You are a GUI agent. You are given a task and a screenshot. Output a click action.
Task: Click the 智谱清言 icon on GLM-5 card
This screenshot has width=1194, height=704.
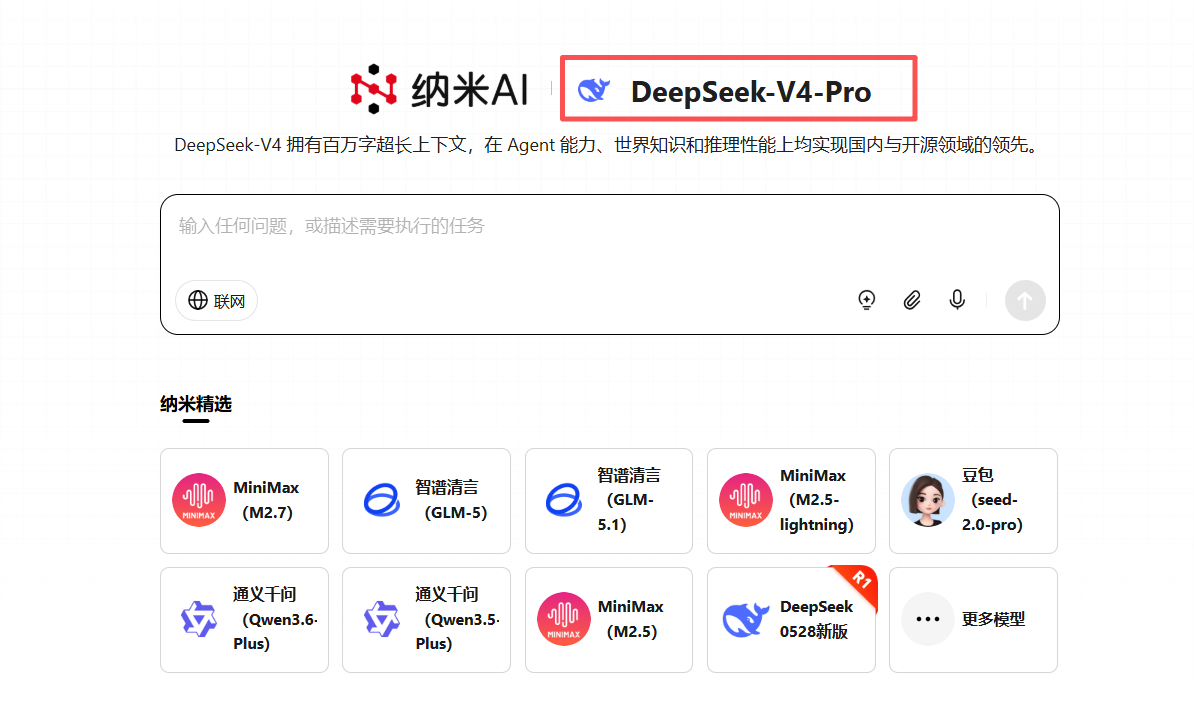[382, 500]
